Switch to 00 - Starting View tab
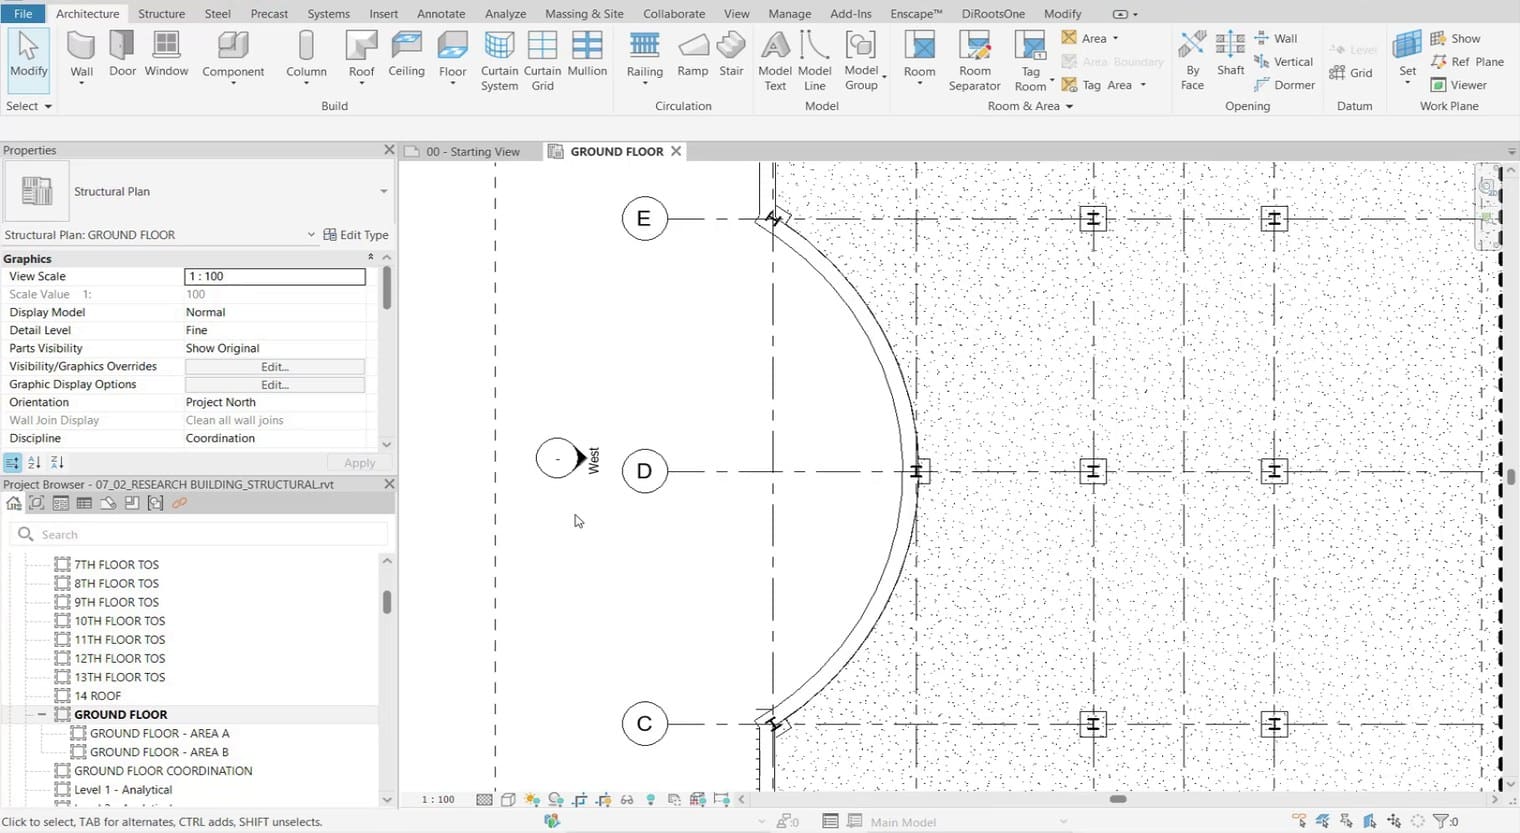This screenshot has height=833, width=1520. click(x=472, y=152)
